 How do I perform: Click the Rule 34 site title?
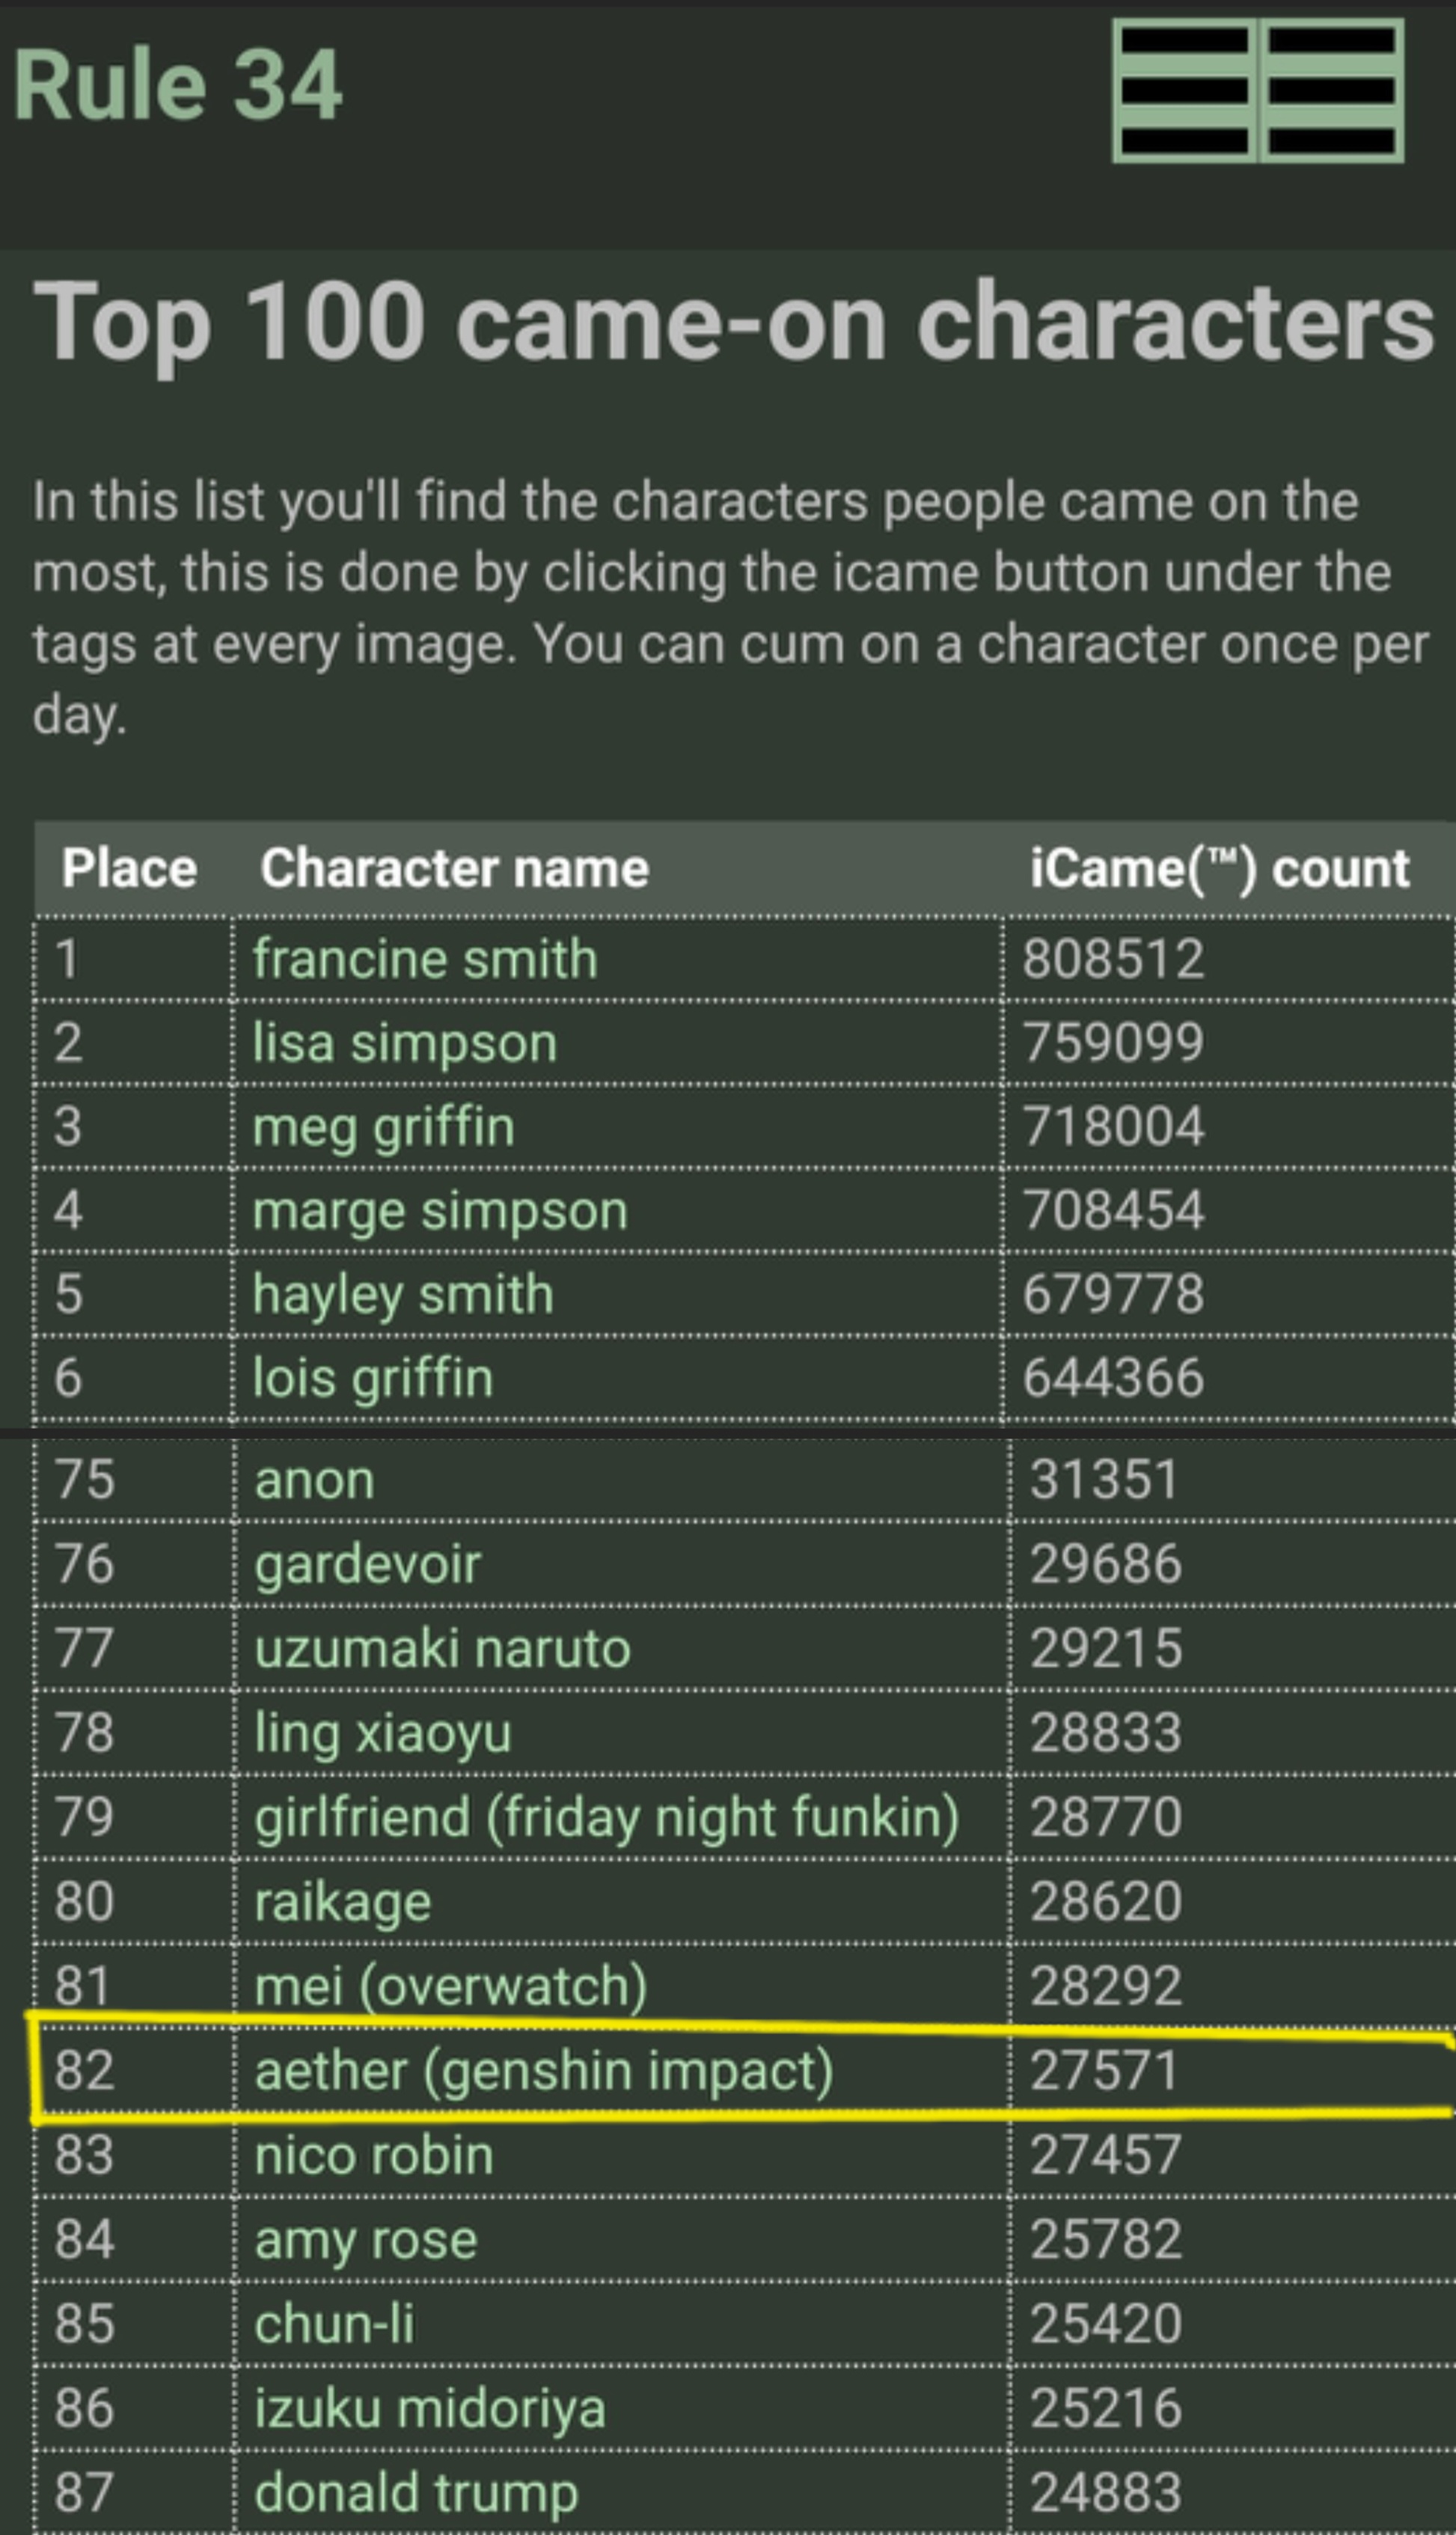click(178, 85)
